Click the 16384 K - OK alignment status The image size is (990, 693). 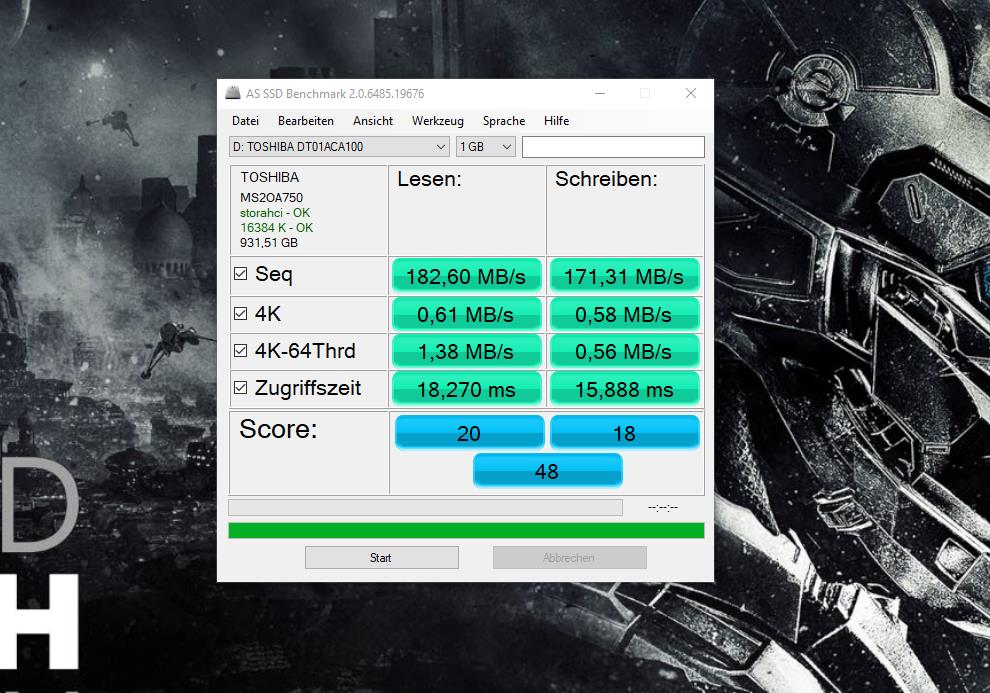(x=277, y=228)
